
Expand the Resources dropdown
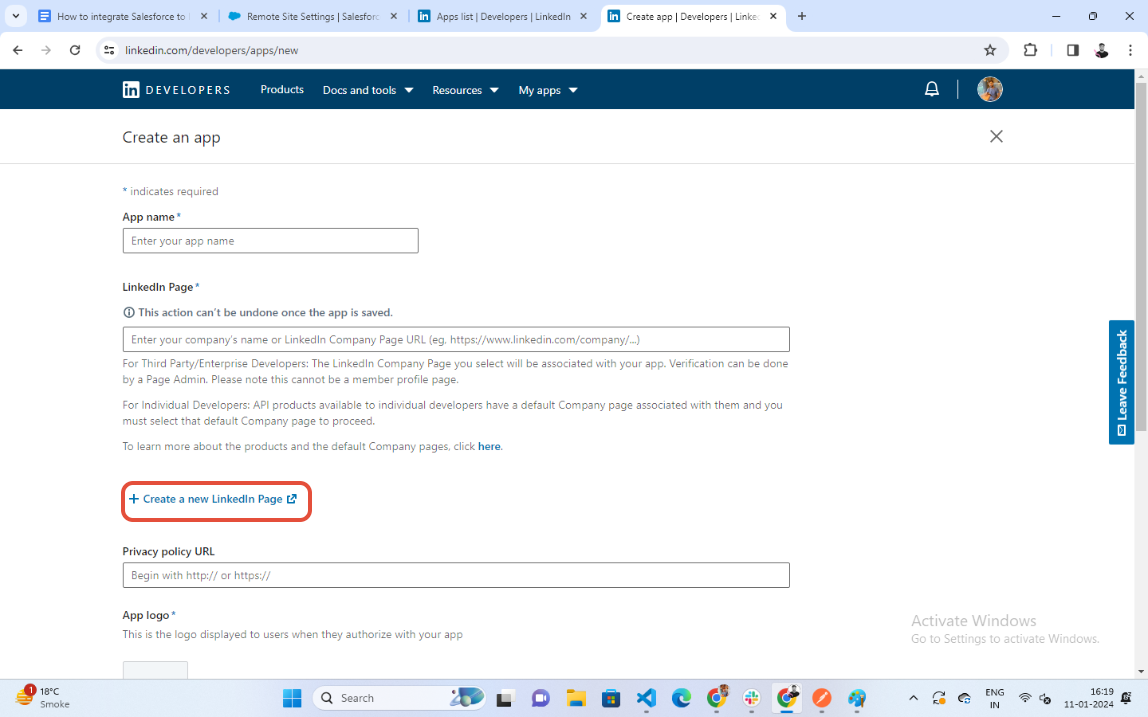[x=465, y=90]
